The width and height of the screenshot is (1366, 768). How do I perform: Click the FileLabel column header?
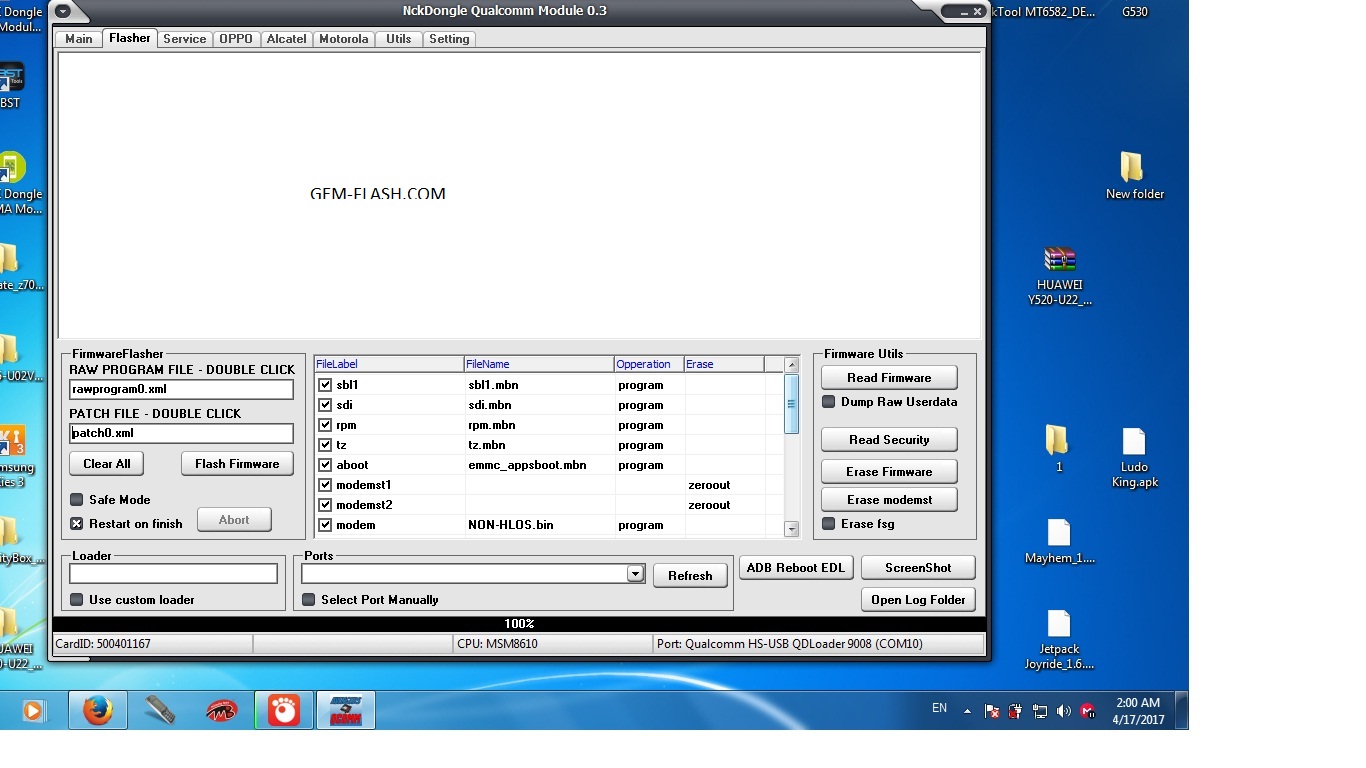389,364
